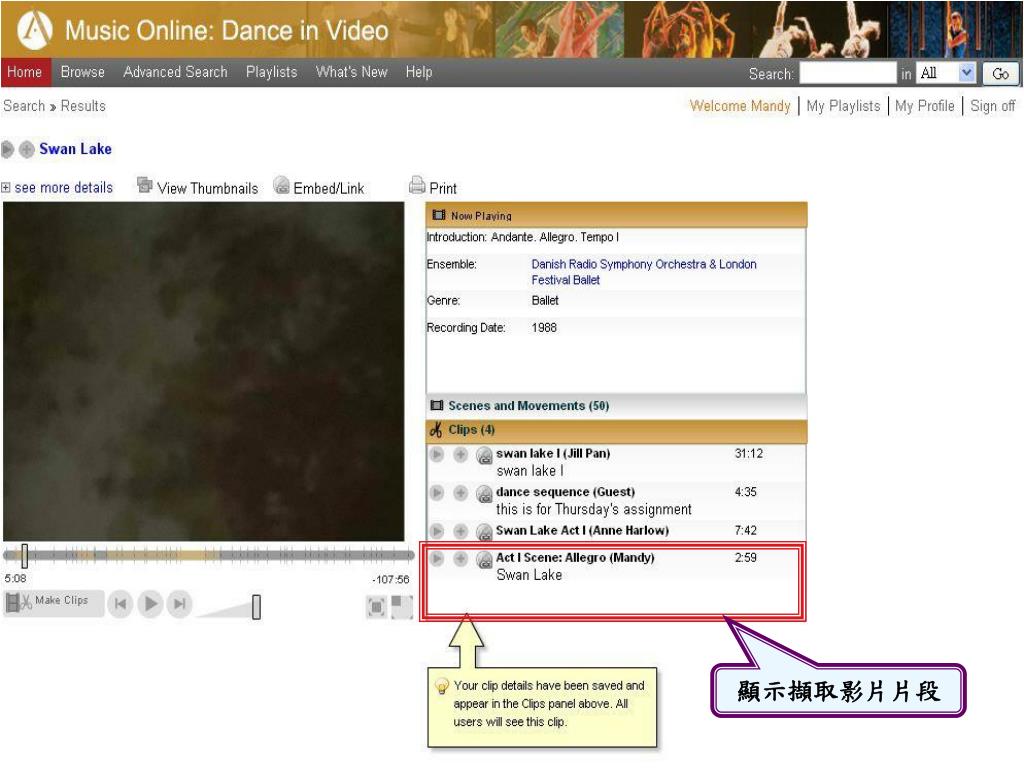Click the volume slider handle

pyautogui.click(x=257, y=607)
